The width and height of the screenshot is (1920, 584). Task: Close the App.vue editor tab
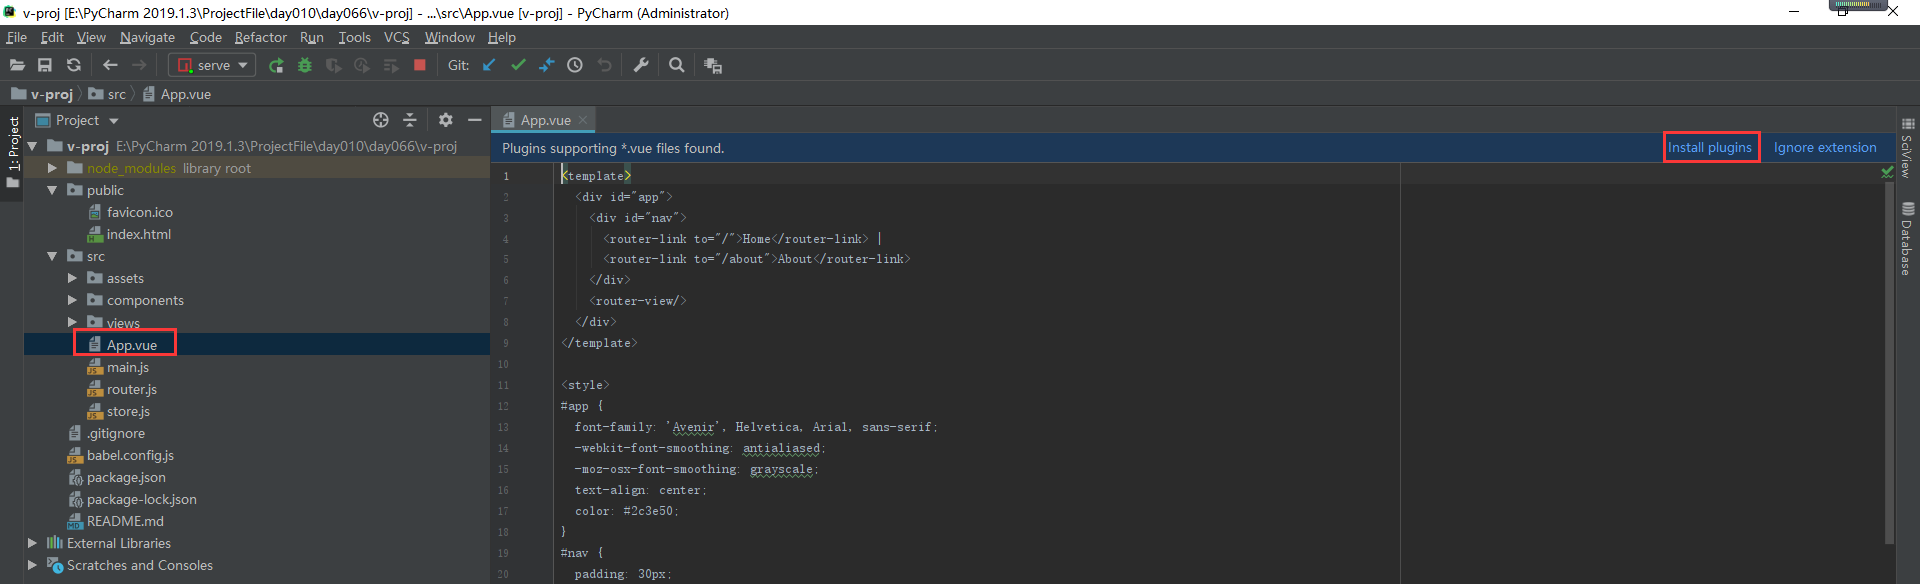pos(583,120)
